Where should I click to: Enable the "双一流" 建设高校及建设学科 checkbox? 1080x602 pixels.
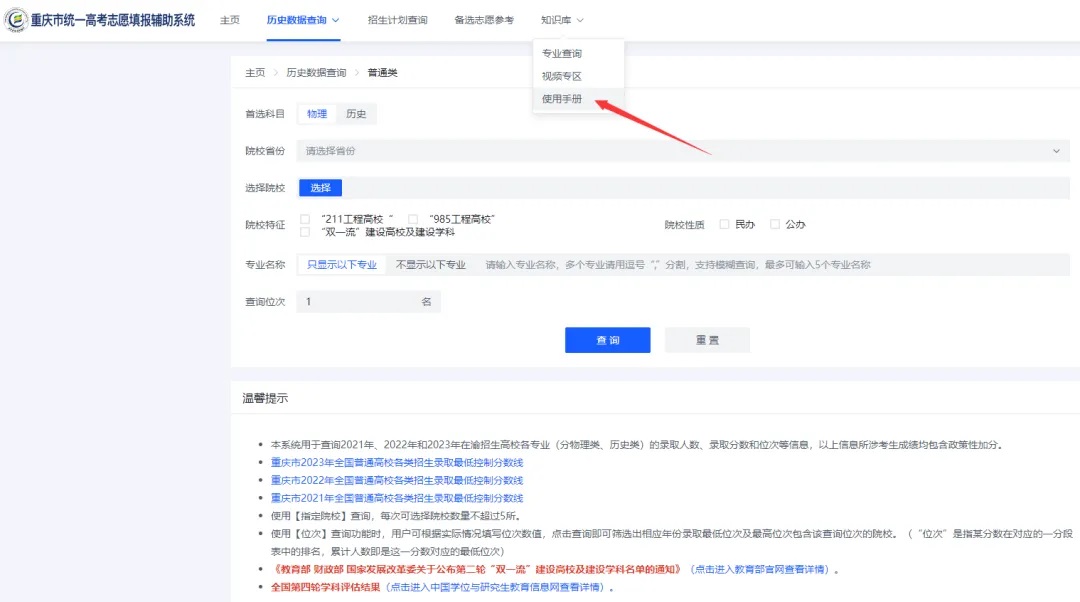click(305, 232)
